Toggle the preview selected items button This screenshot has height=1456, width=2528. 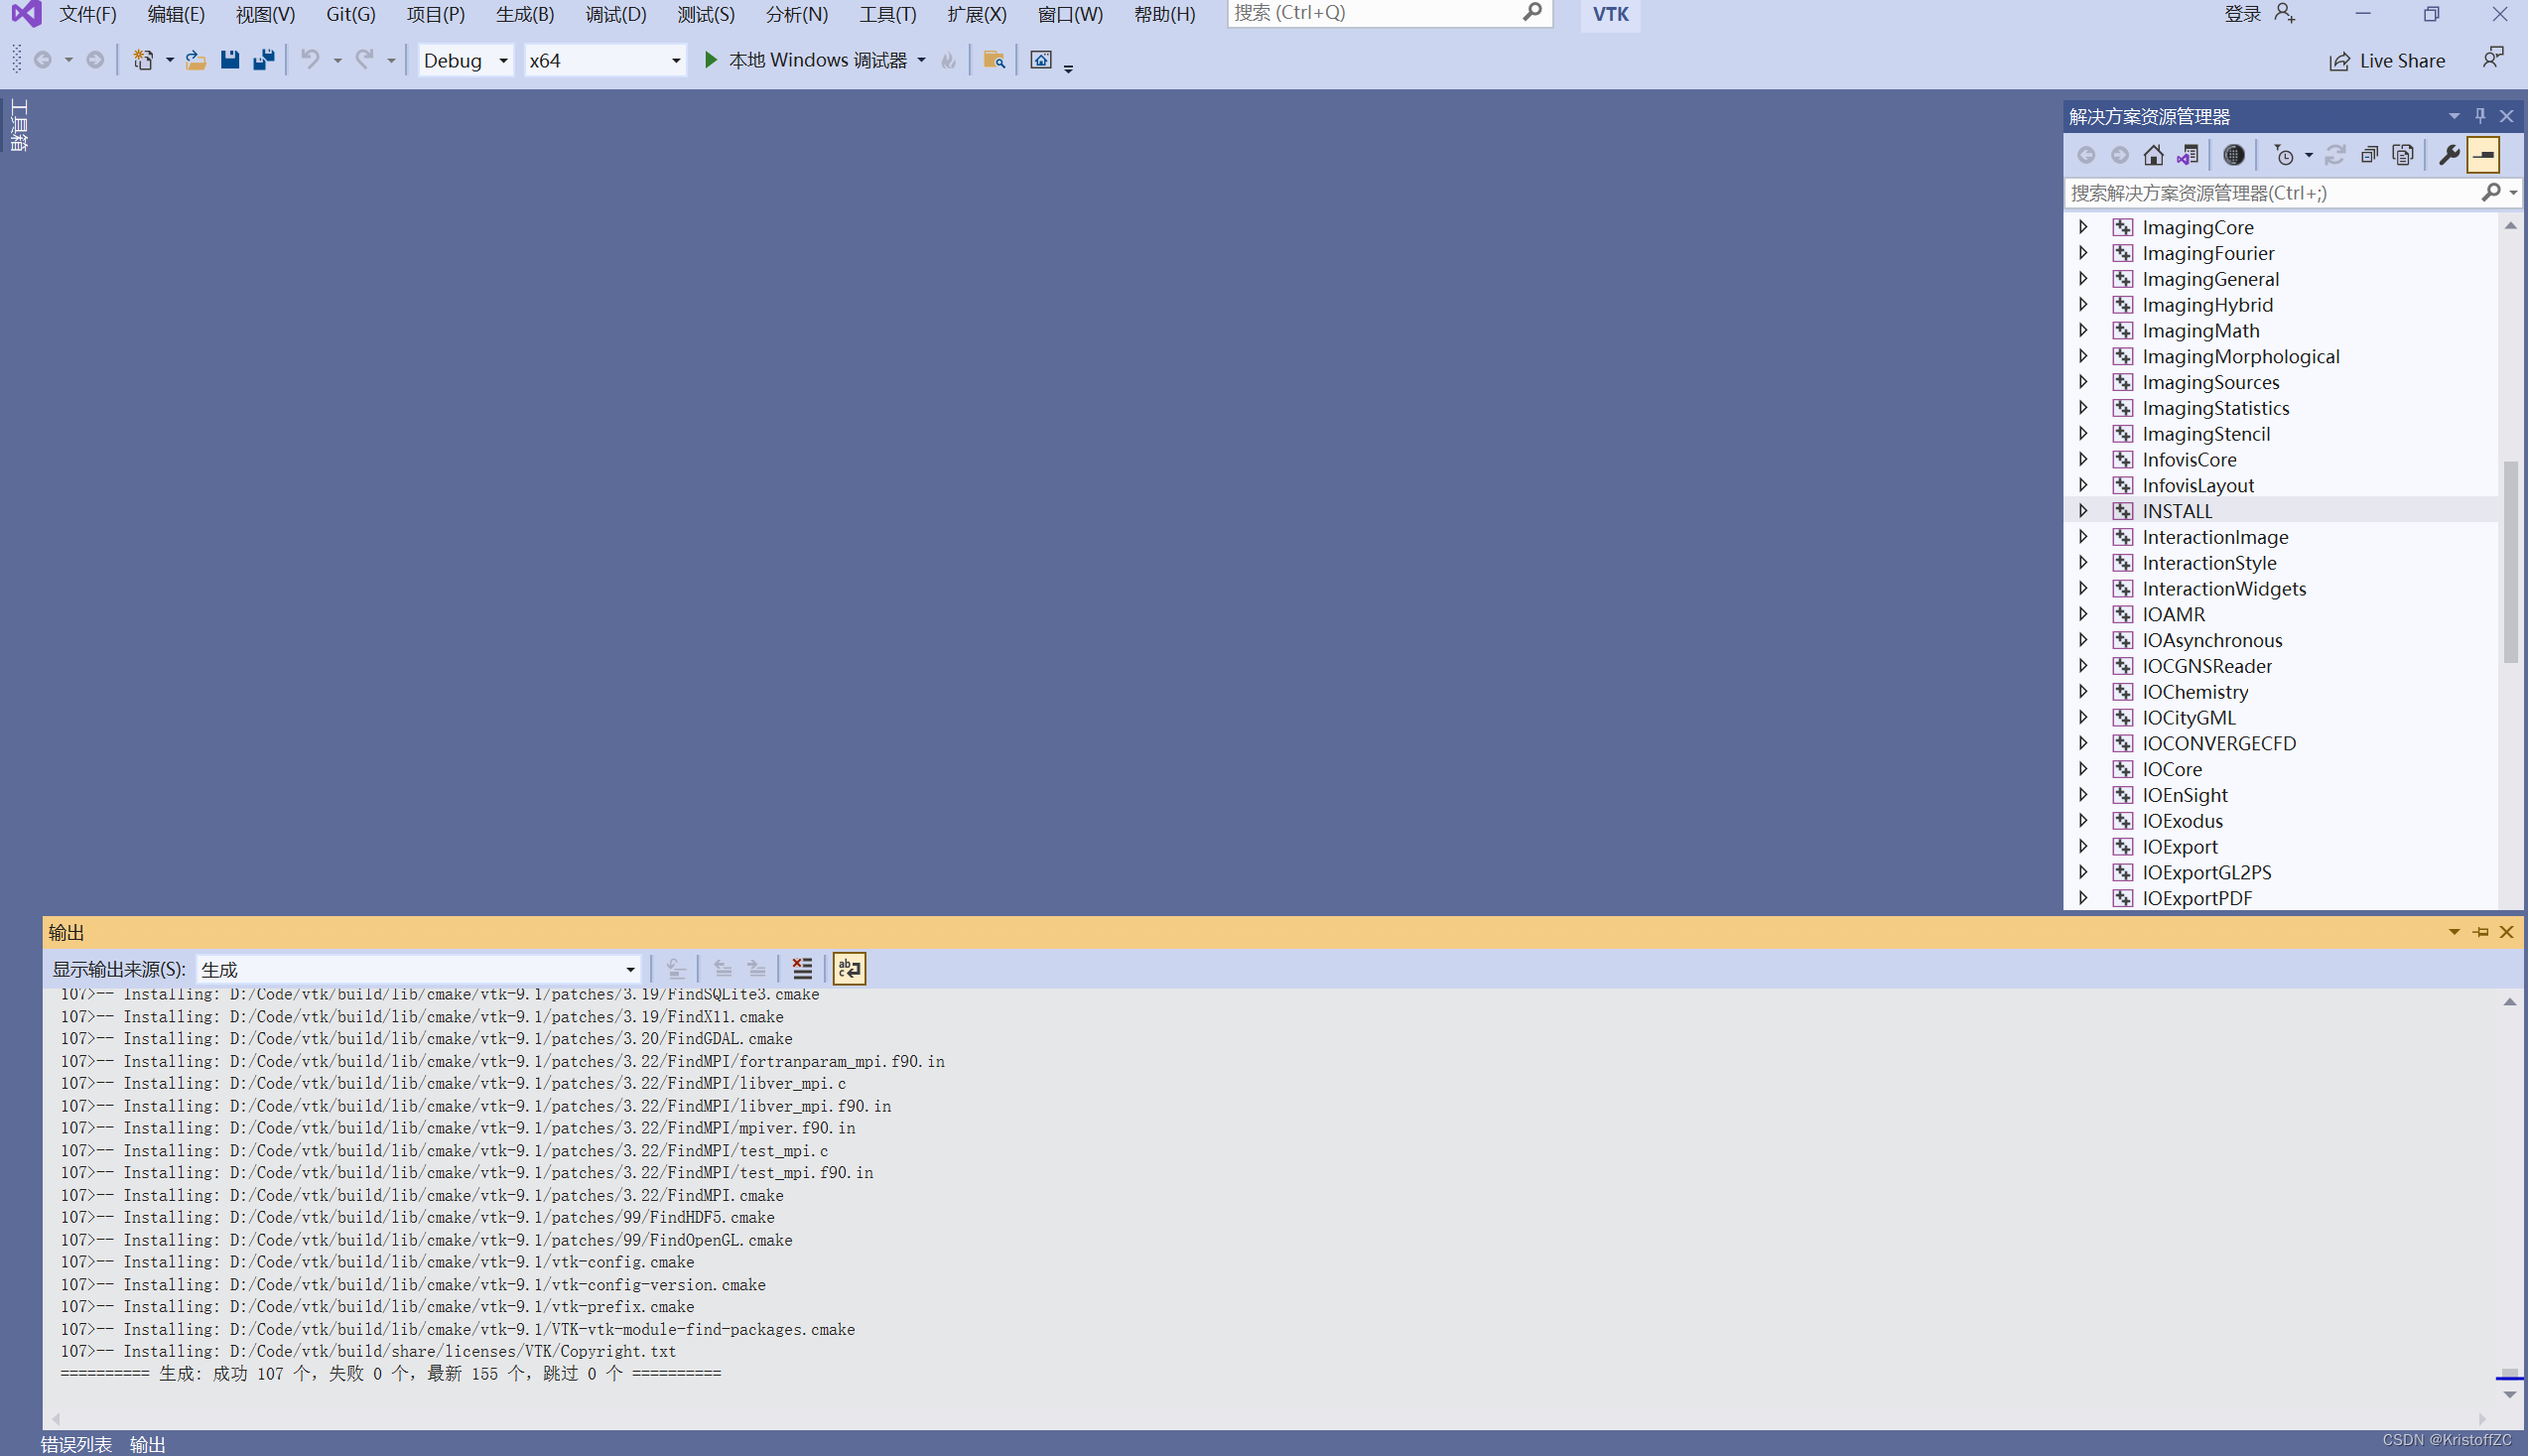2483,155
